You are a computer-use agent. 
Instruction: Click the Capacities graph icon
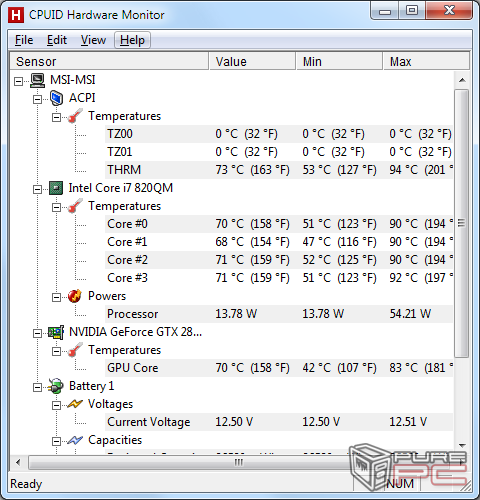[75, 440]
